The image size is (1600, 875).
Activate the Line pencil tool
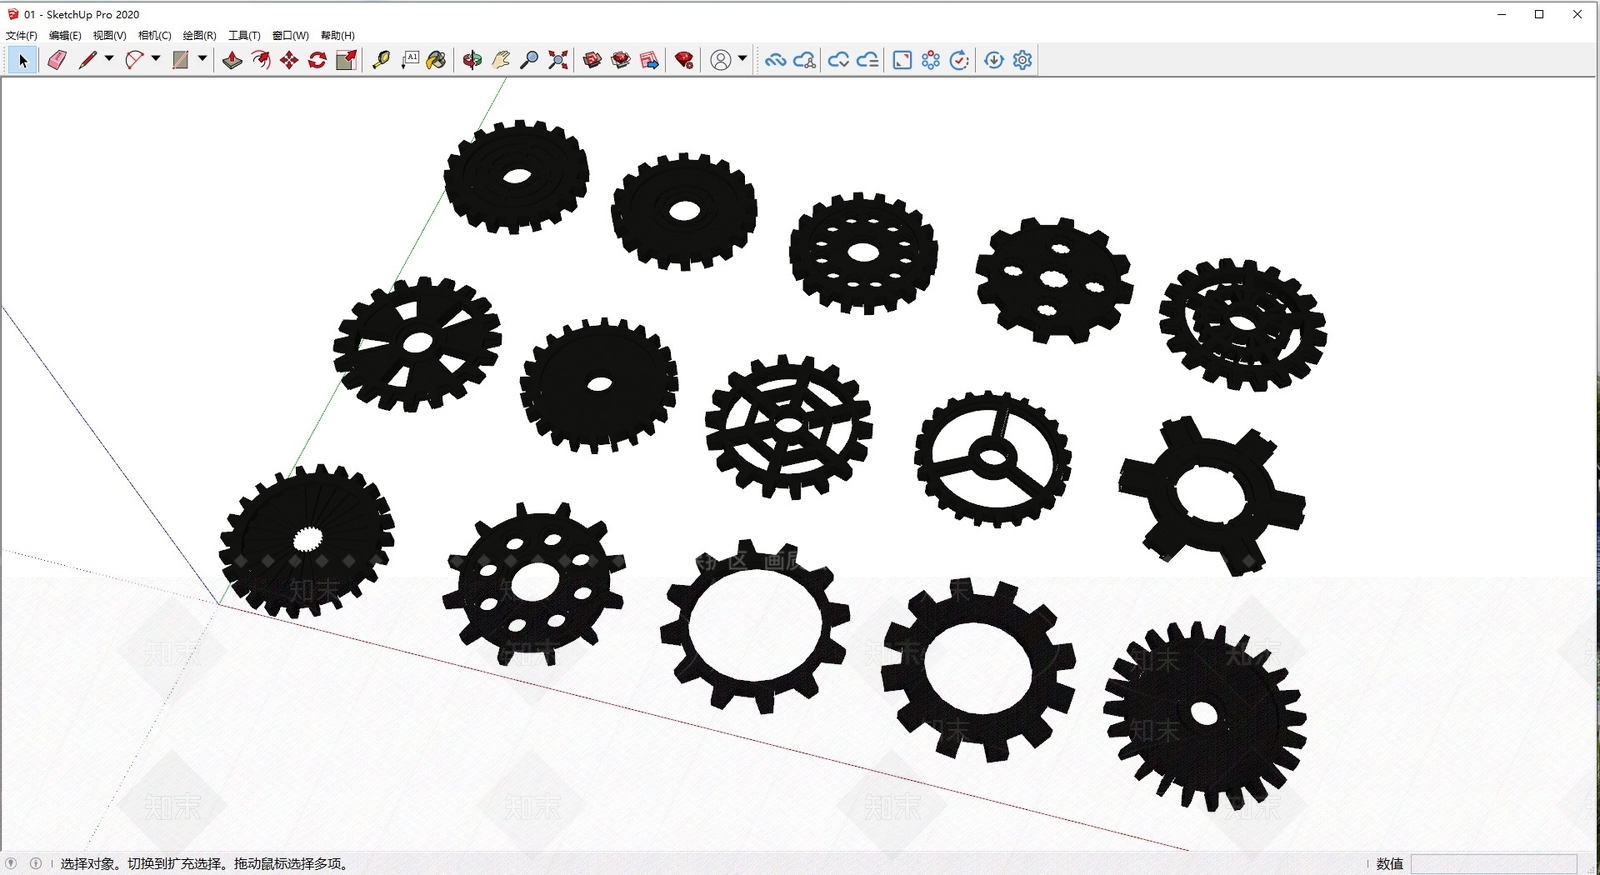(x=88, y=60)
